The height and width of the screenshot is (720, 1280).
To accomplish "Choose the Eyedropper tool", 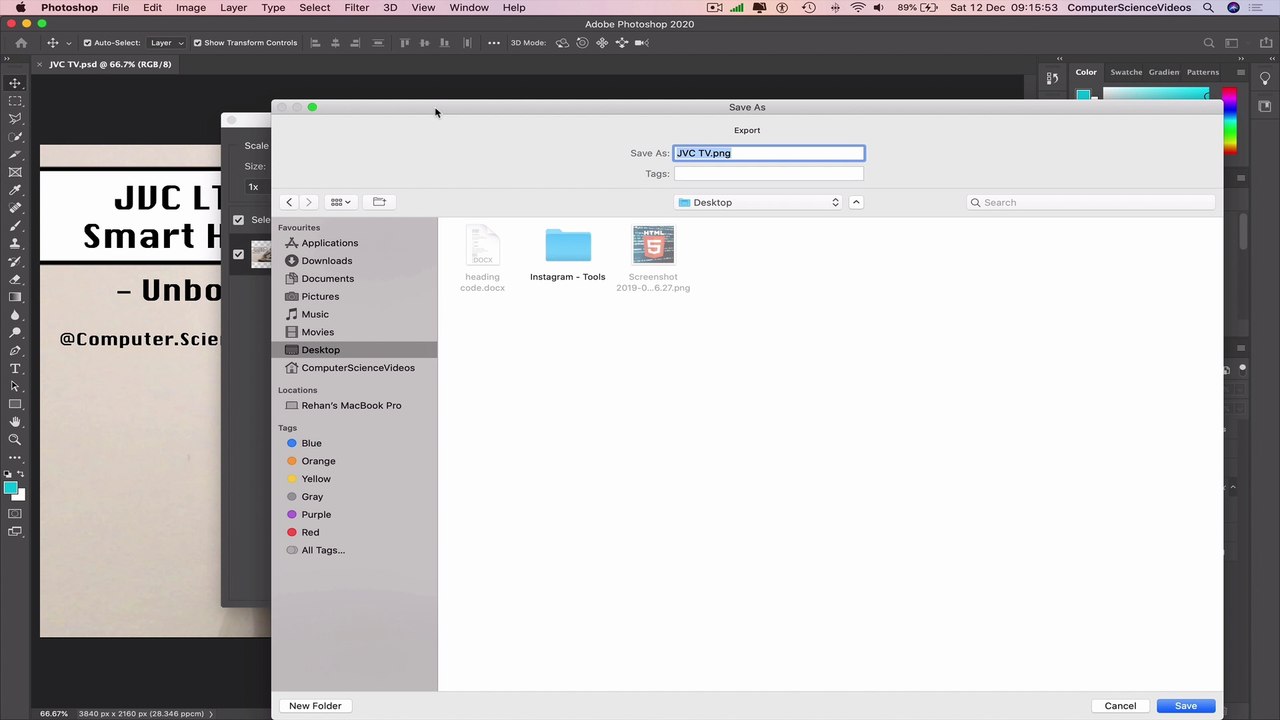I will (15, 190).
